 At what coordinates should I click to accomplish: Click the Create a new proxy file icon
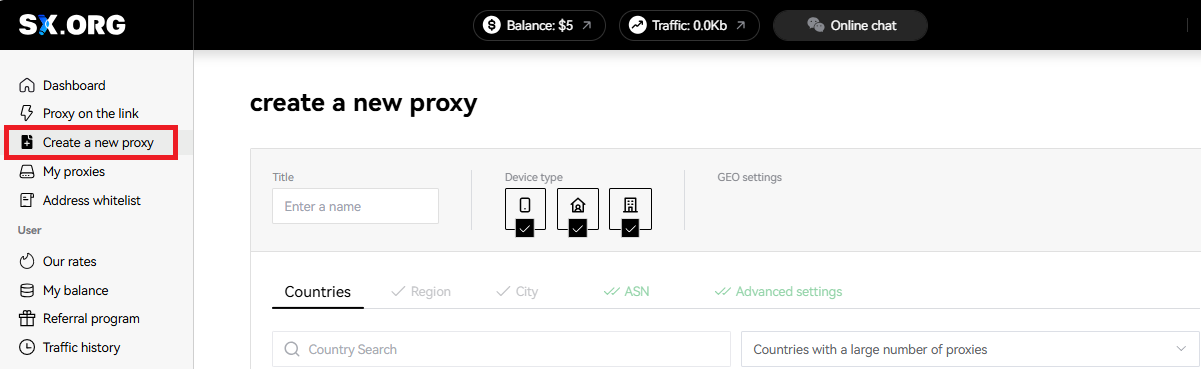(x=27, y=143)
